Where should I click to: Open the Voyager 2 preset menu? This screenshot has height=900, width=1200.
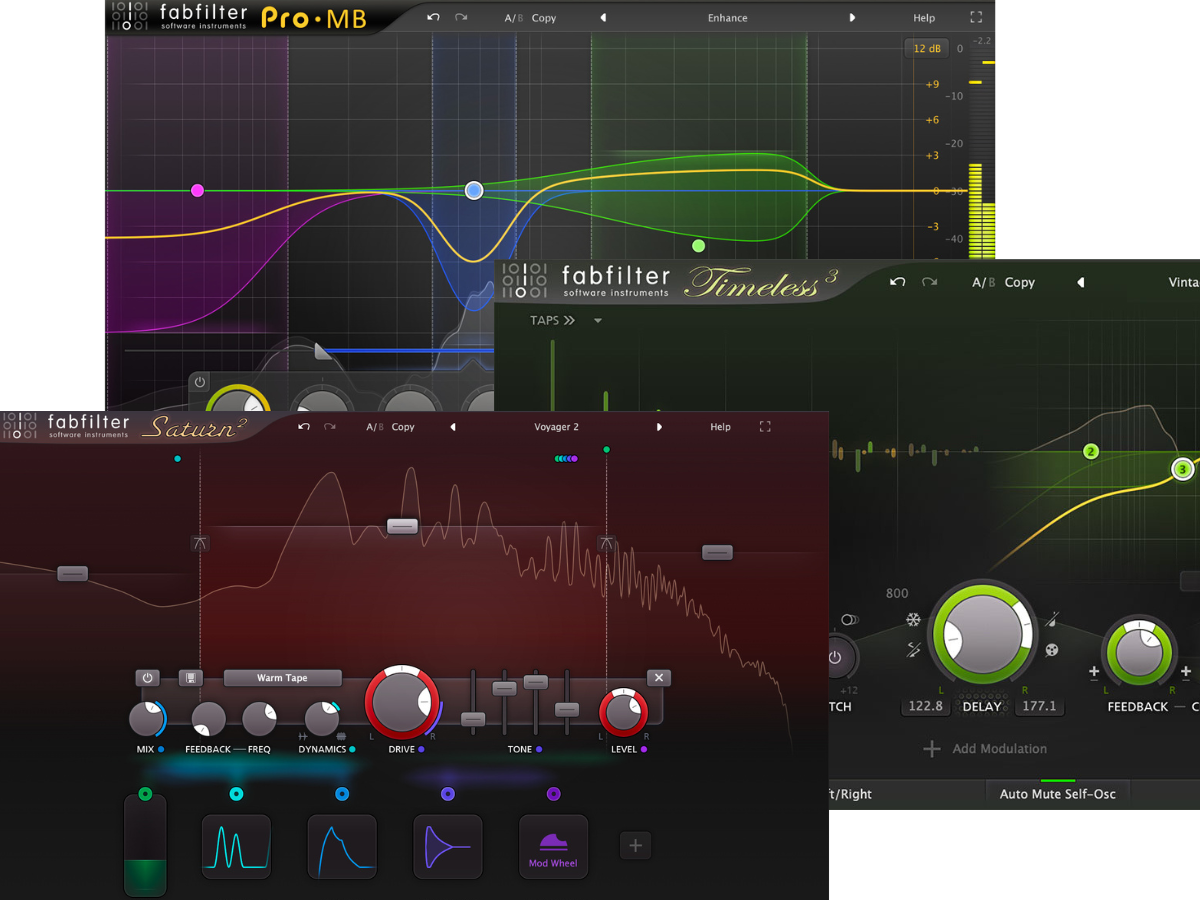(556, 427)
